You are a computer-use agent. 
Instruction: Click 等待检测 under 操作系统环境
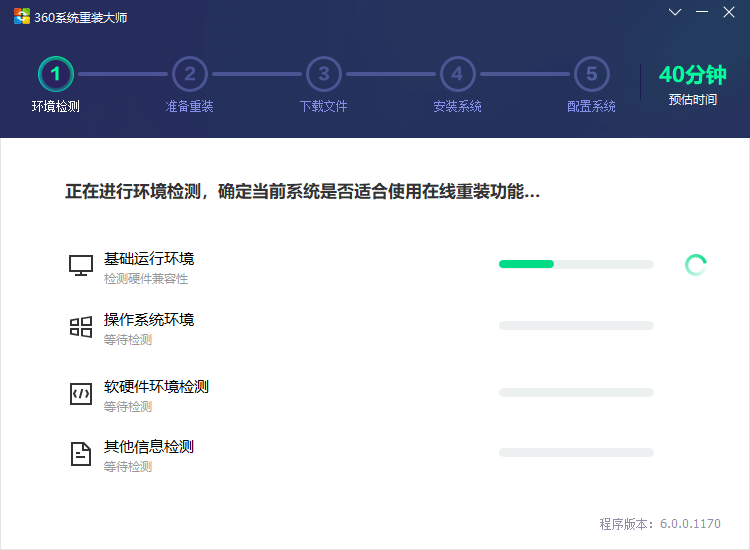click(x=128, y=340)
